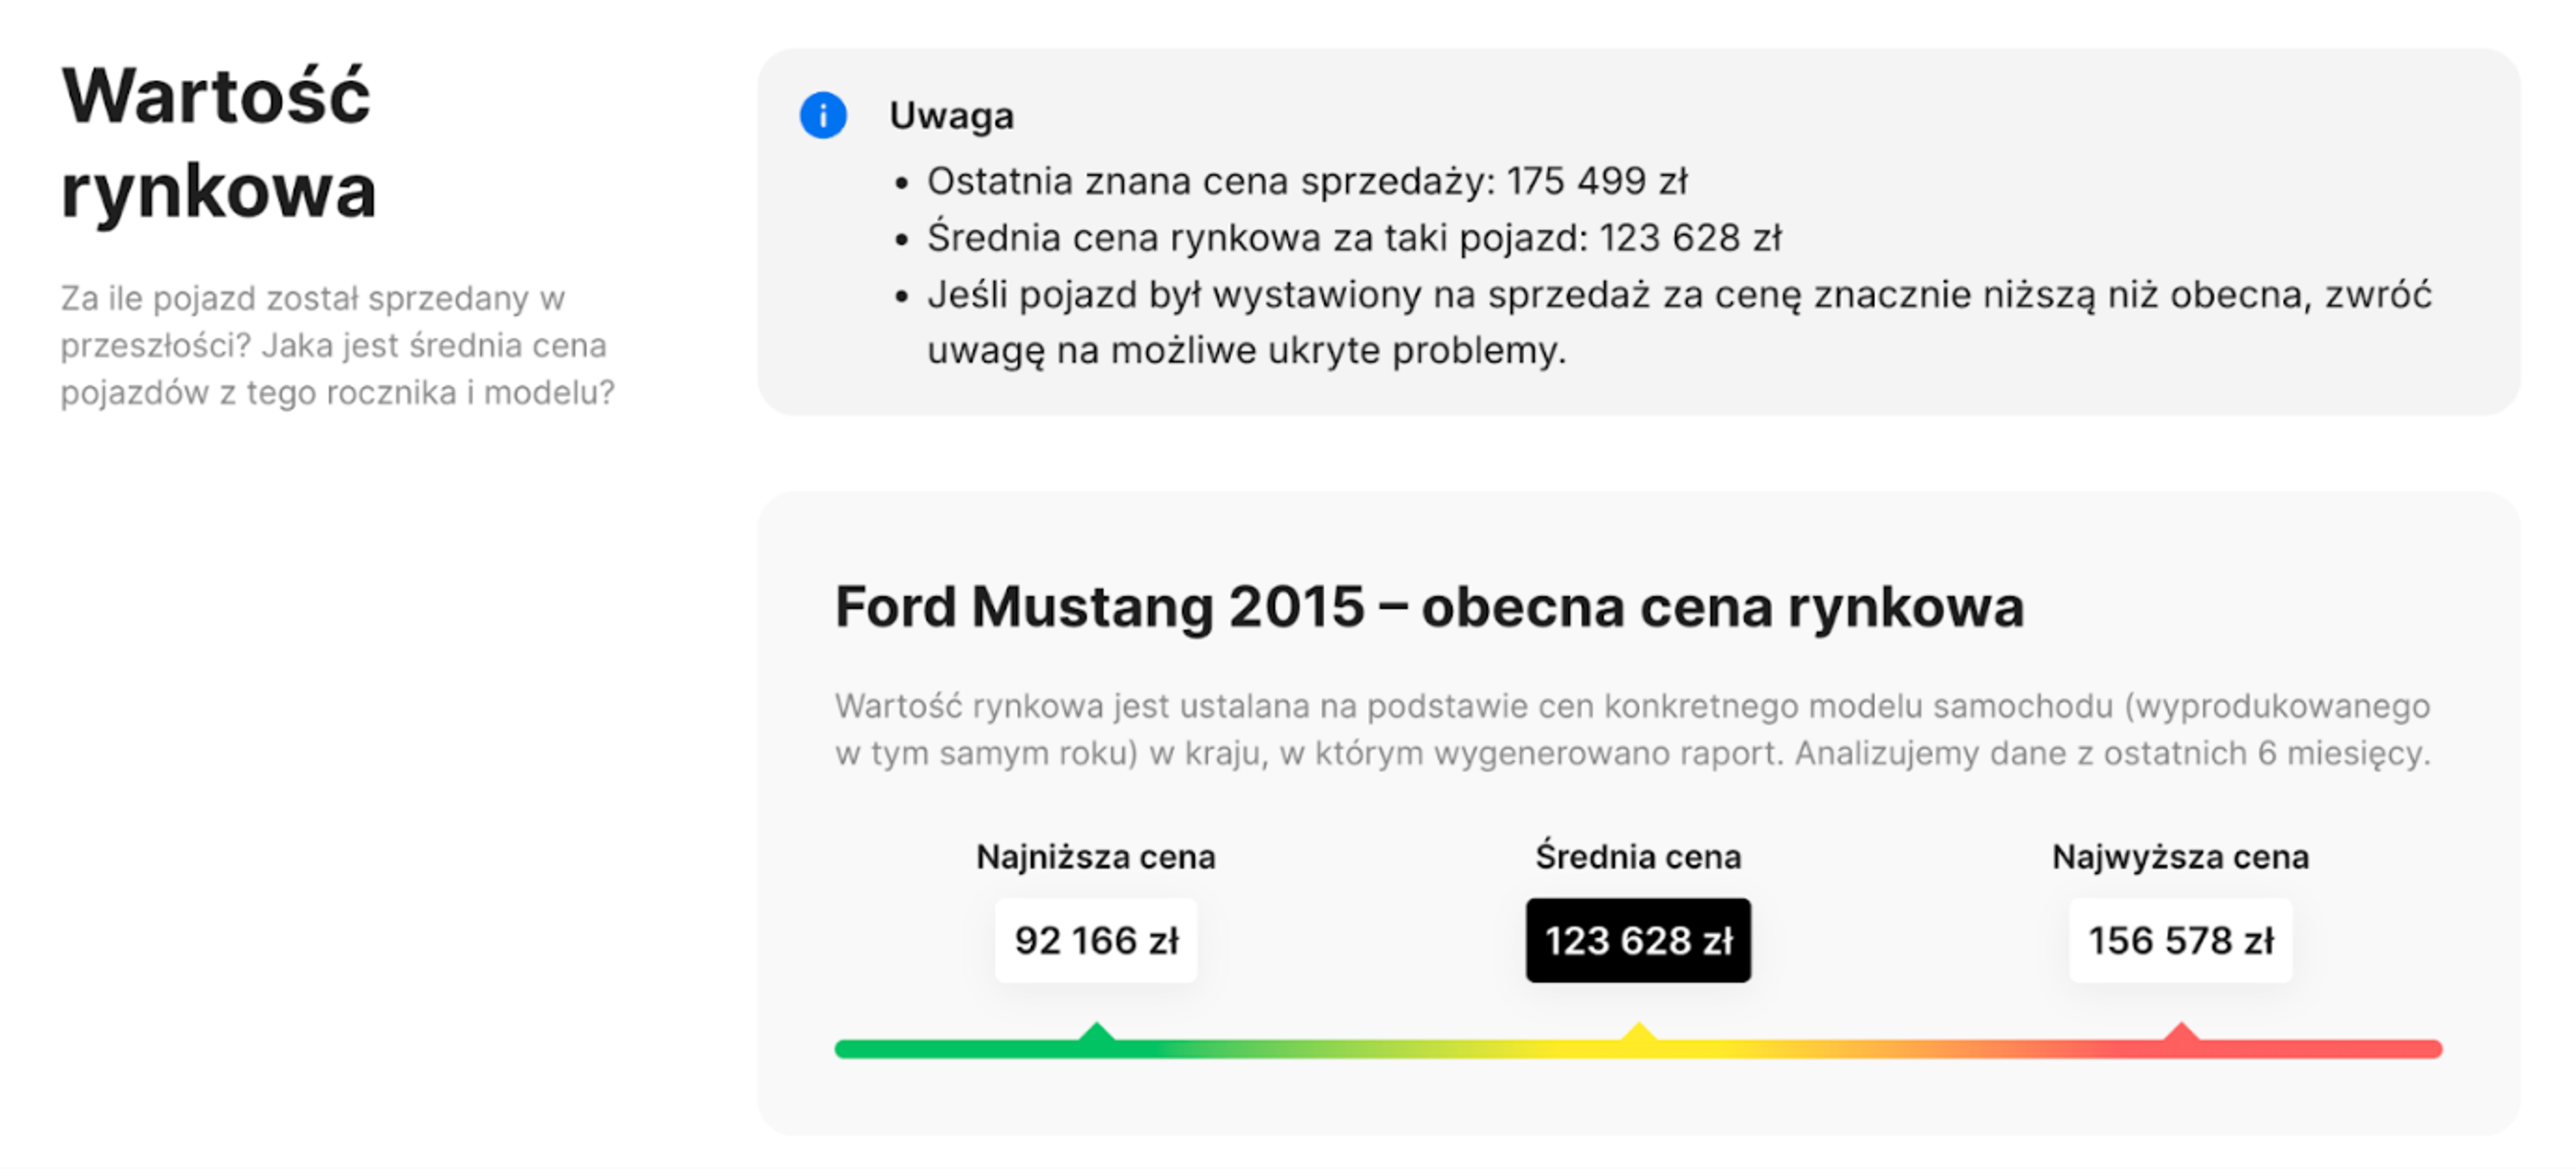Click the 'Jeśli pojazd był wystawiony' warning line
The image size is (2576, 1169).
pyautogui.click(x=1679, y=322)
